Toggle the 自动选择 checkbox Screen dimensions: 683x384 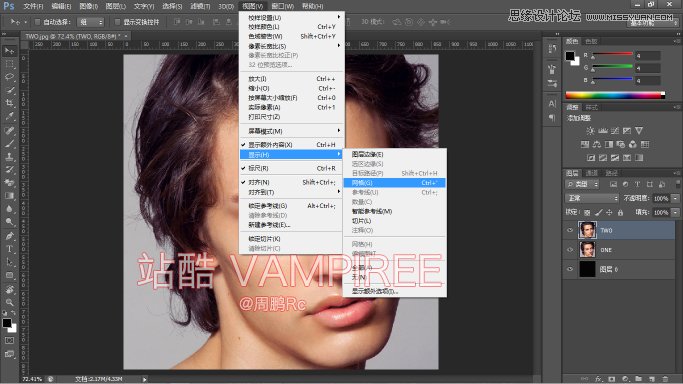[x=37, y=22]
